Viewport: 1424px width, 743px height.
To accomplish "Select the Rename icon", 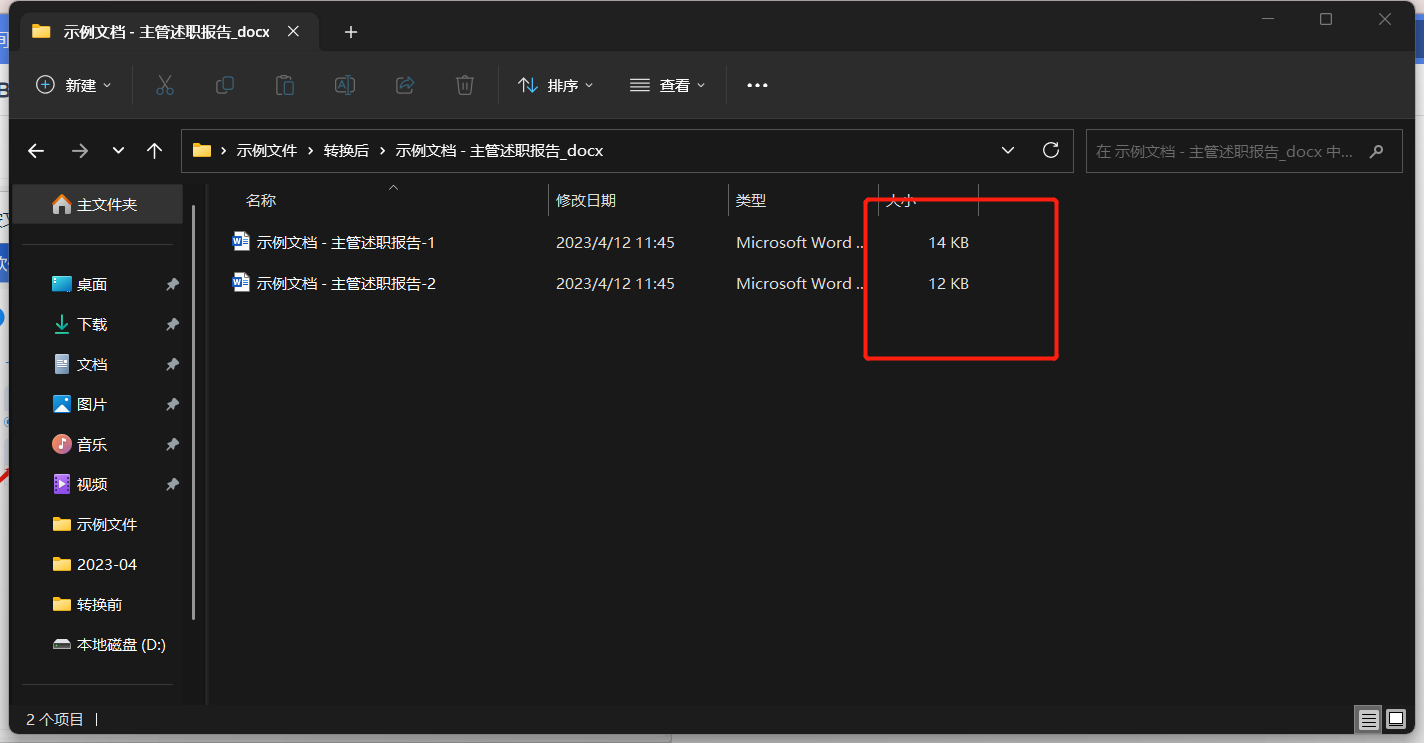I will click(x=344, y=85).
